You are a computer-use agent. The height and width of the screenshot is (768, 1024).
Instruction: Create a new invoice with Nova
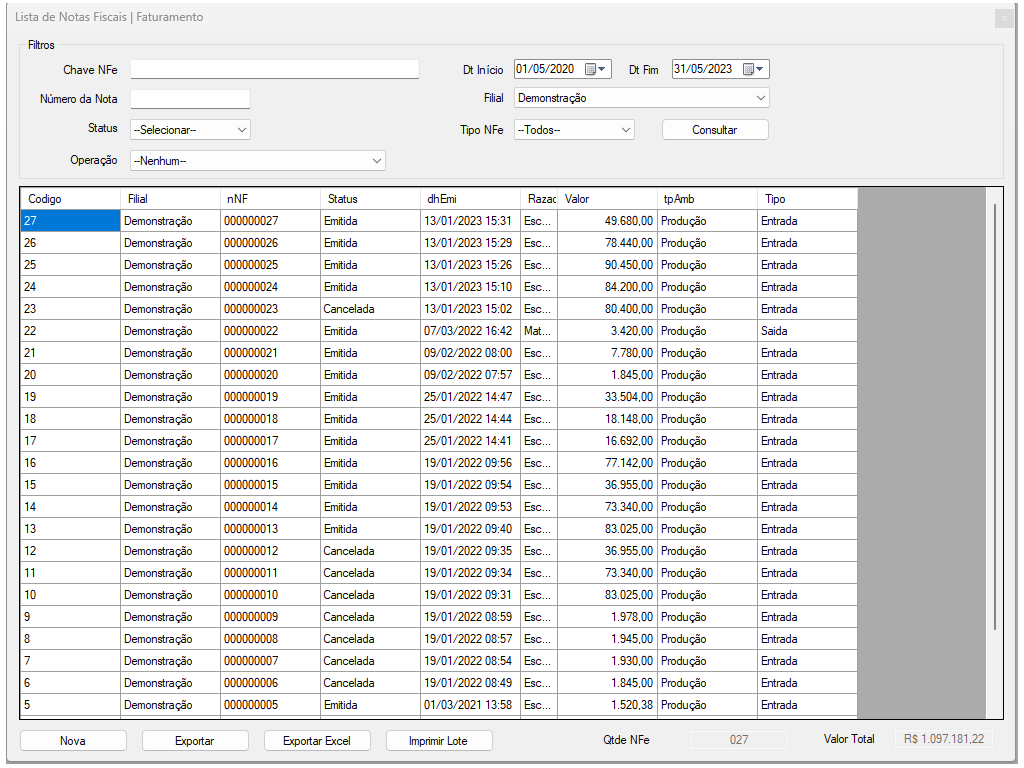click(73, 741)
